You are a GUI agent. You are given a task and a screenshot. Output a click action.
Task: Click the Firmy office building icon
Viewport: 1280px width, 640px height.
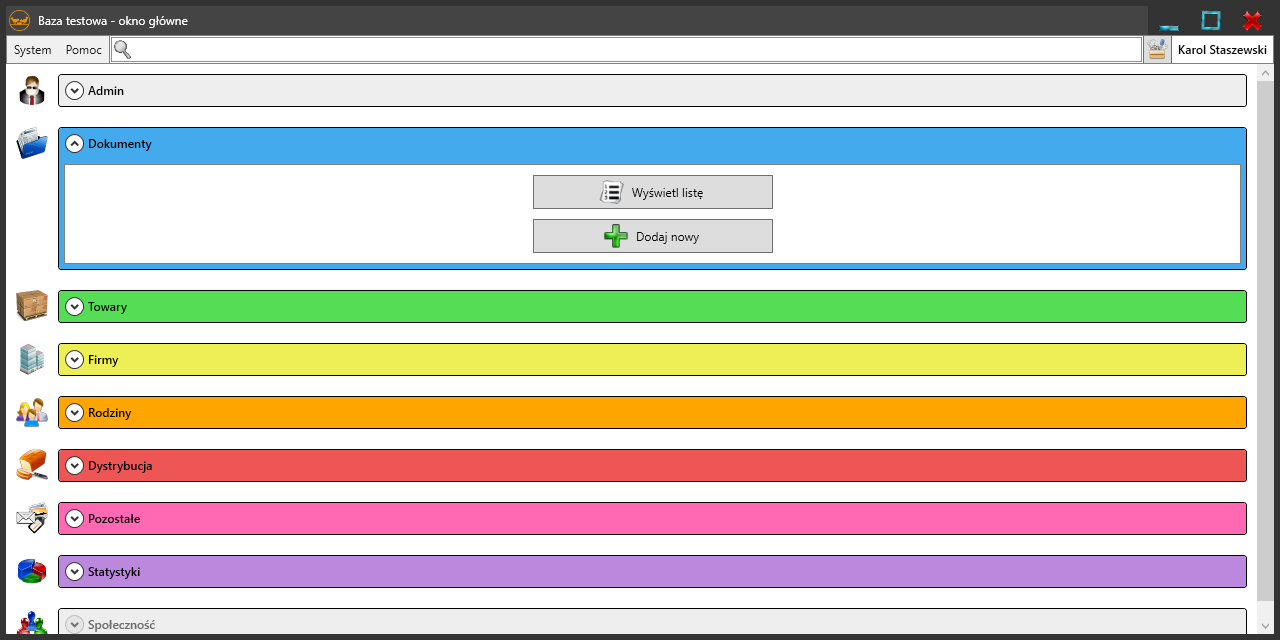pyautogui.click(x=32, y=359)
